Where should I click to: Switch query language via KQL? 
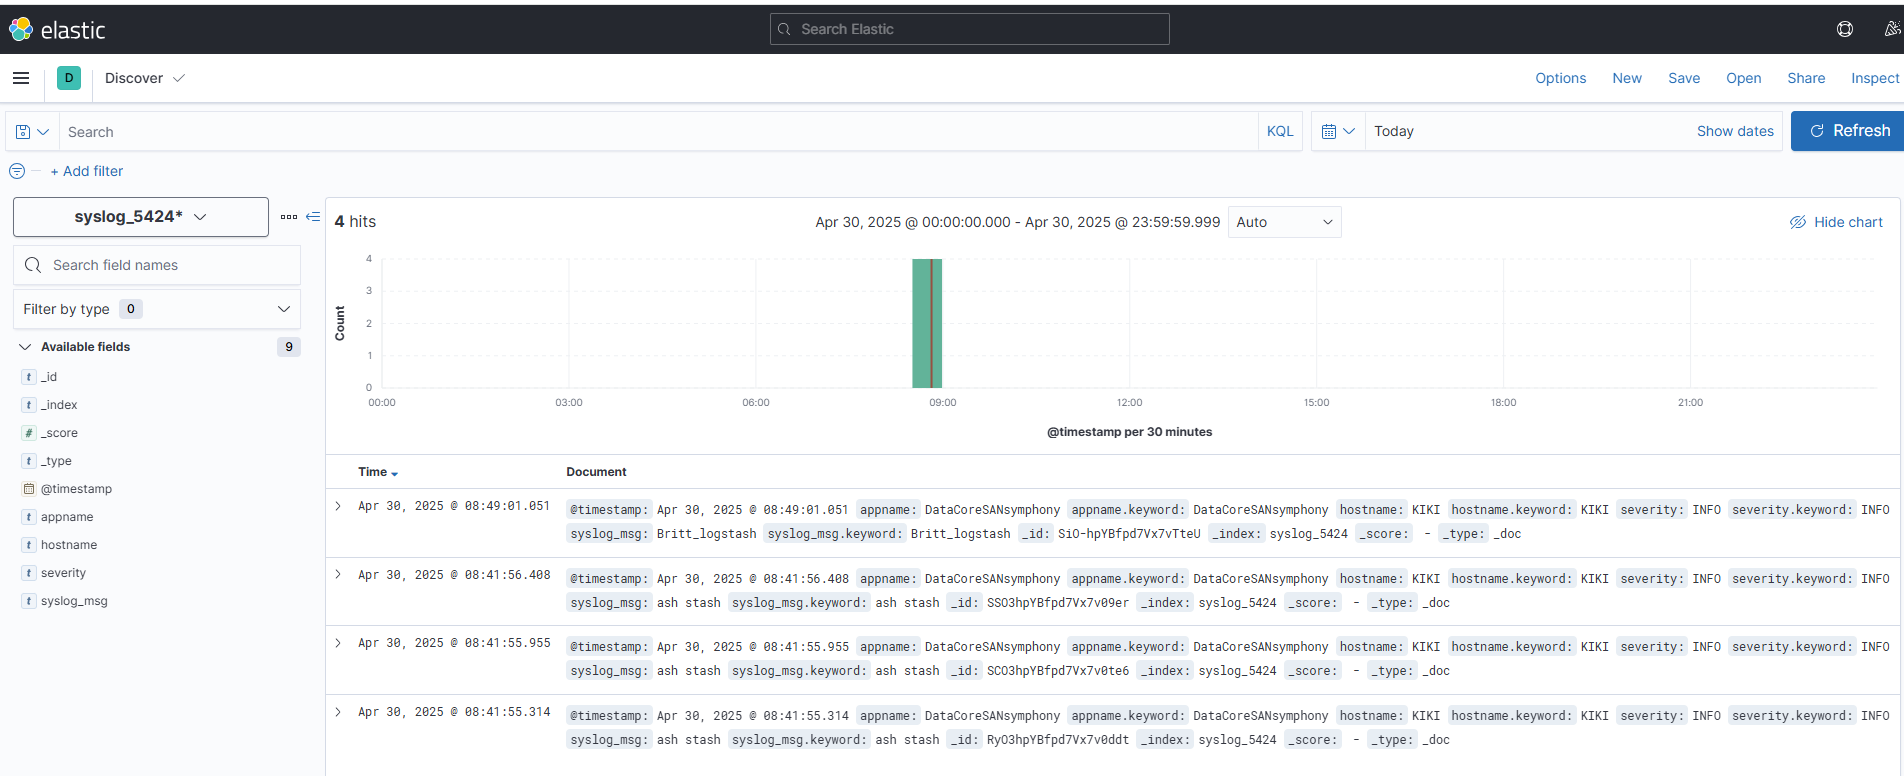(1279, 132)
